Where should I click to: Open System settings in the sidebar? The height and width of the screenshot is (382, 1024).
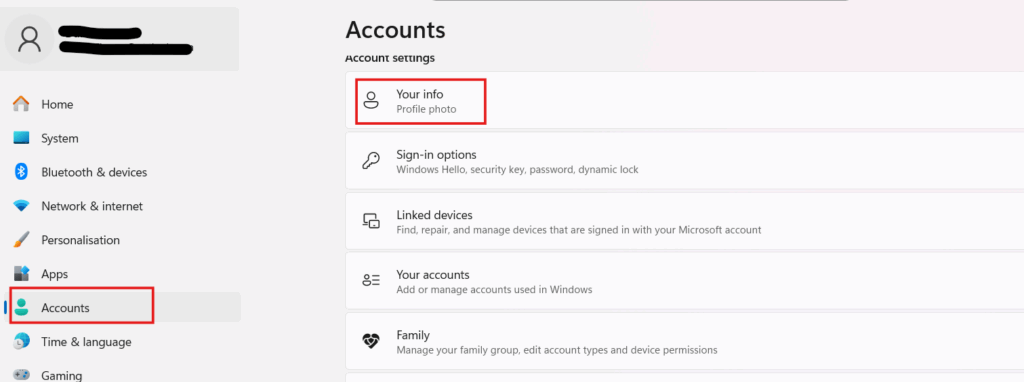point(59,138)
